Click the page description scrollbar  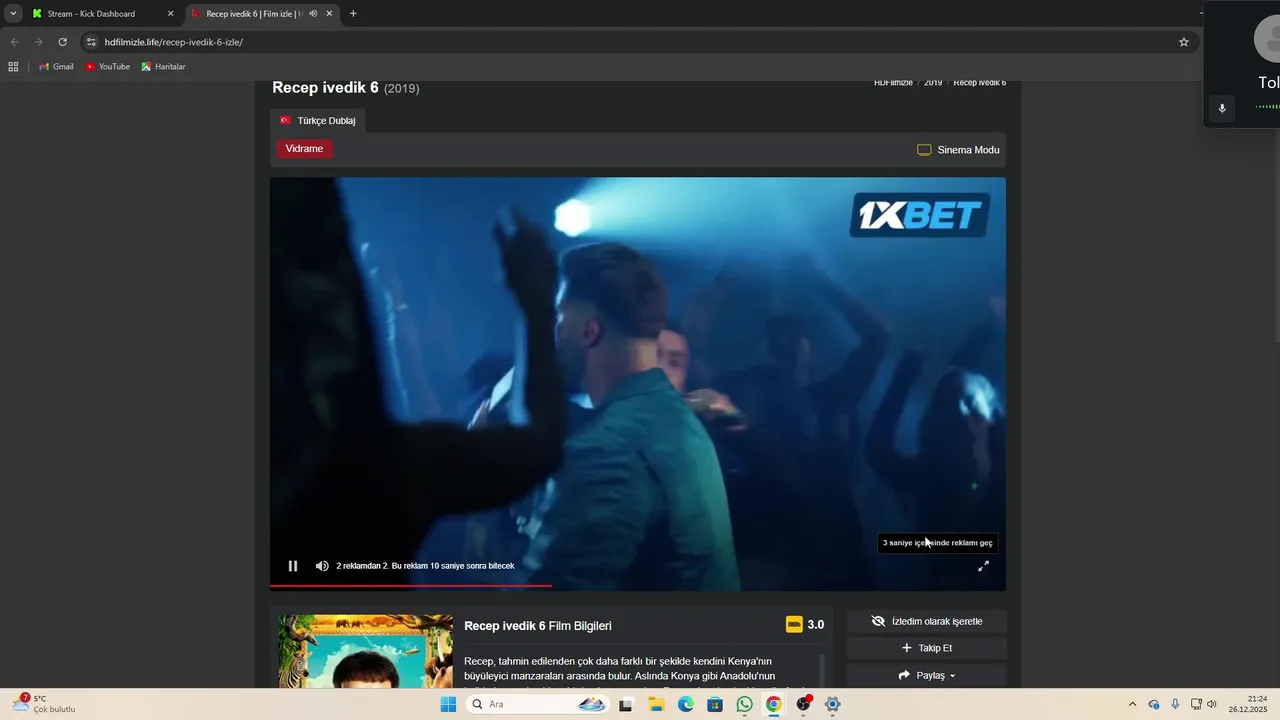point(822,670)
